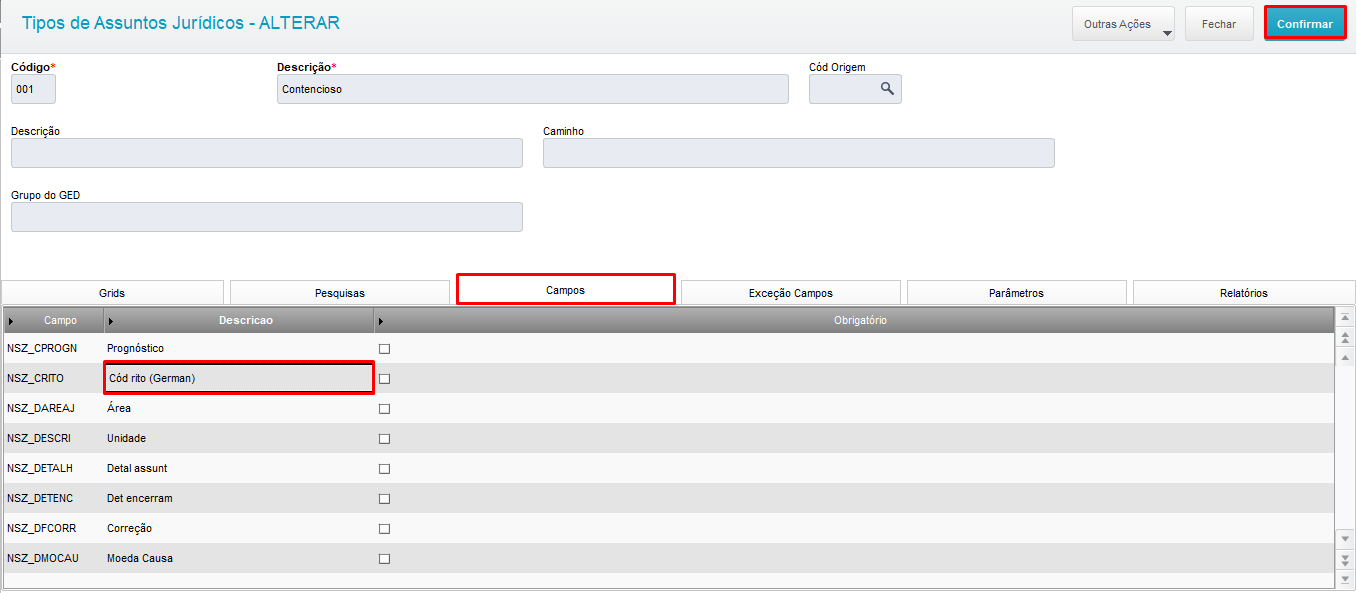The width and height of the screenshot is (1357, 593).
Task: Select the NSZ_CRITO campo cell
Action: pyautogui.click(x=53, y=378)
